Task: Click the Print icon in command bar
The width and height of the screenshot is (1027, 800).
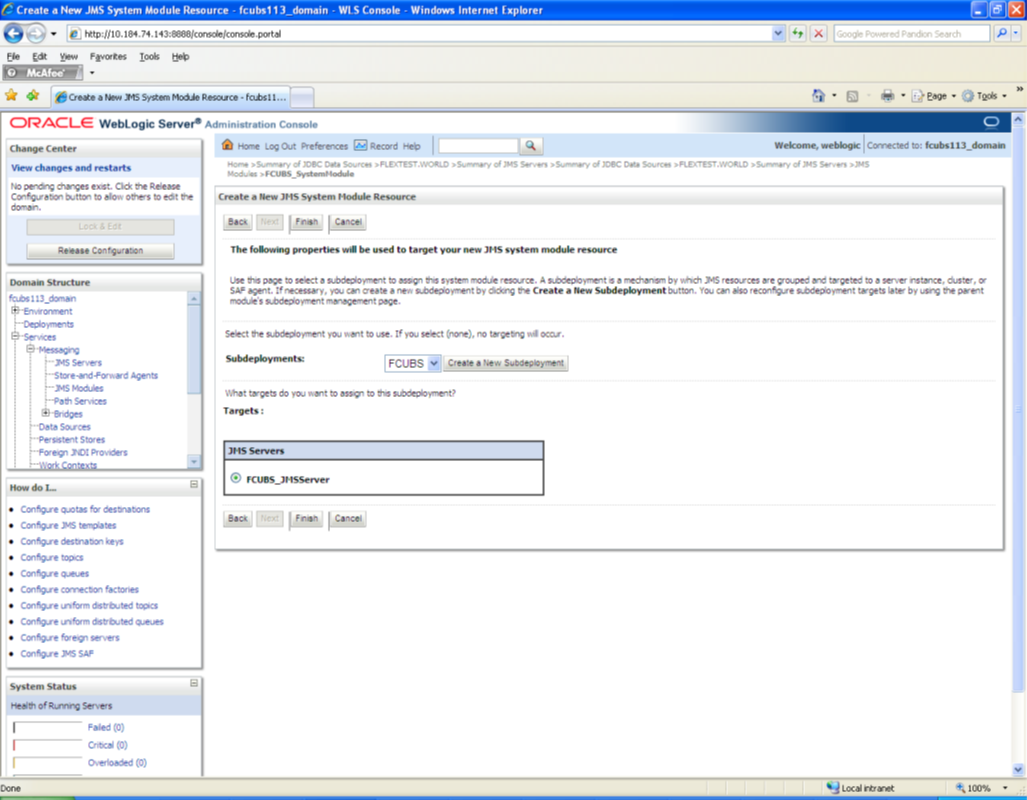Action: pyautogui.click(x=887, y=96)
